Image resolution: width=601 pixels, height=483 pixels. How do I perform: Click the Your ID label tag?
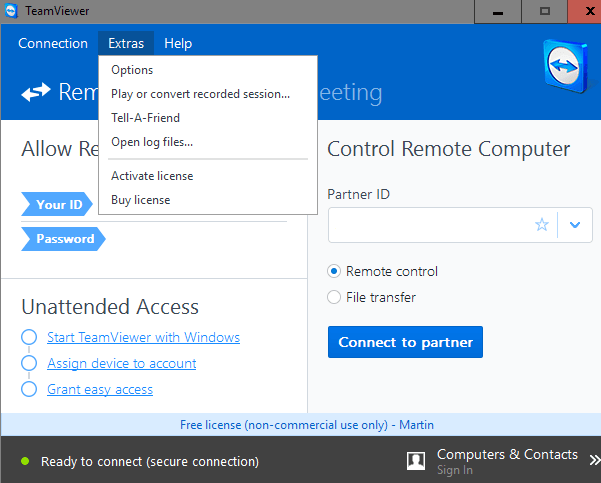(x=57, y=204)
